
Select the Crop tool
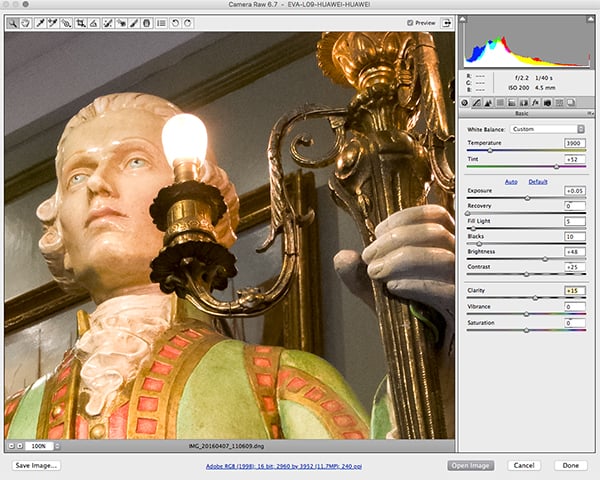(x=79, y=22)
